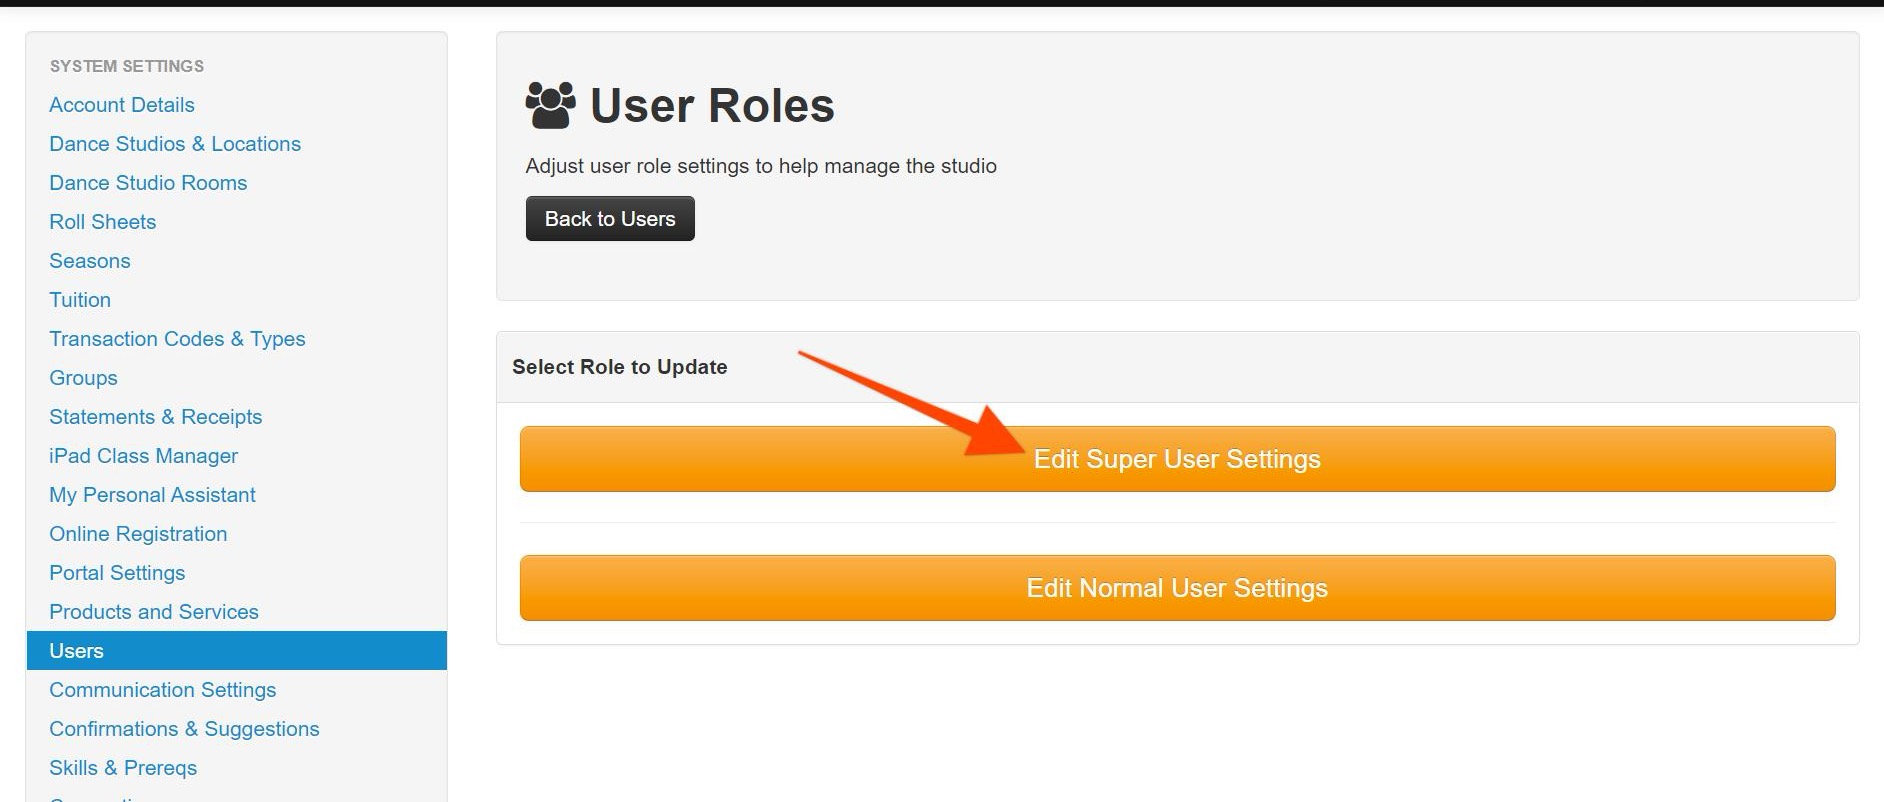
Task: Navigate to Seasons settings
Action: pyautogui.click(x=90, y=261)
